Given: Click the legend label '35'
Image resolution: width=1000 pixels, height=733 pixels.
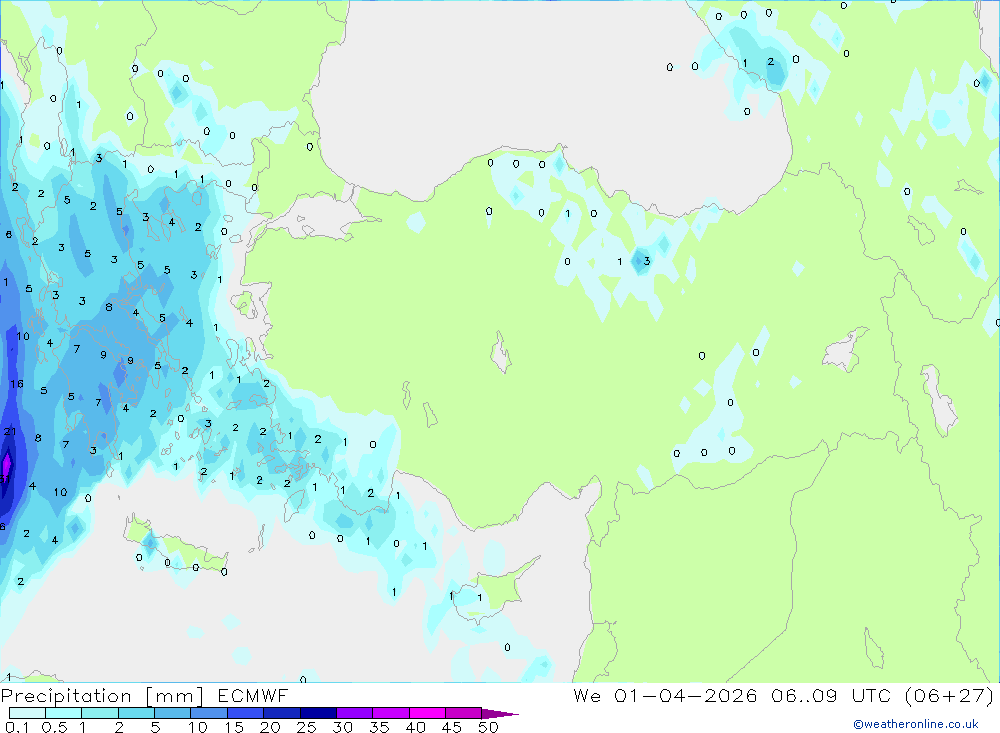Looking at the screenshot, I should click(379, 727).
